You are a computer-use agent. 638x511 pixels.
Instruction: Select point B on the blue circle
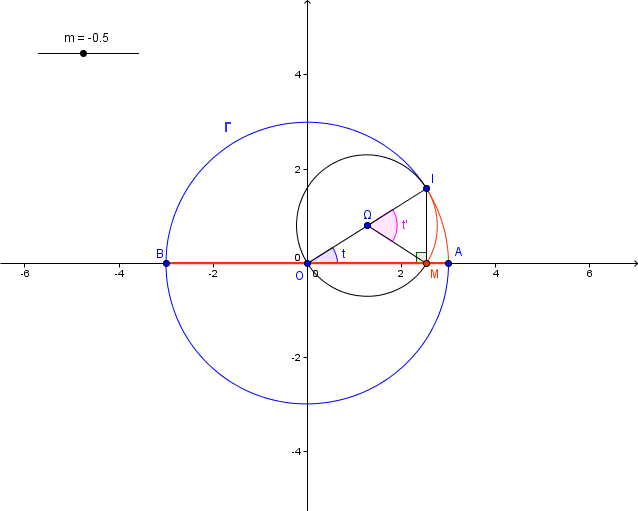point(166,263)
